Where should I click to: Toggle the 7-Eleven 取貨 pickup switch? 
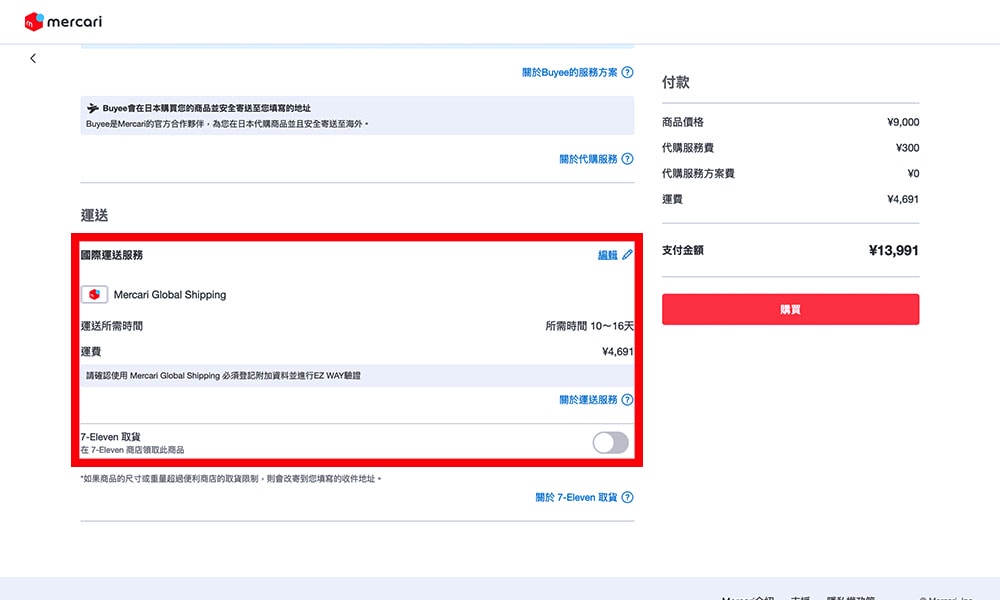[x=610, y=443]
